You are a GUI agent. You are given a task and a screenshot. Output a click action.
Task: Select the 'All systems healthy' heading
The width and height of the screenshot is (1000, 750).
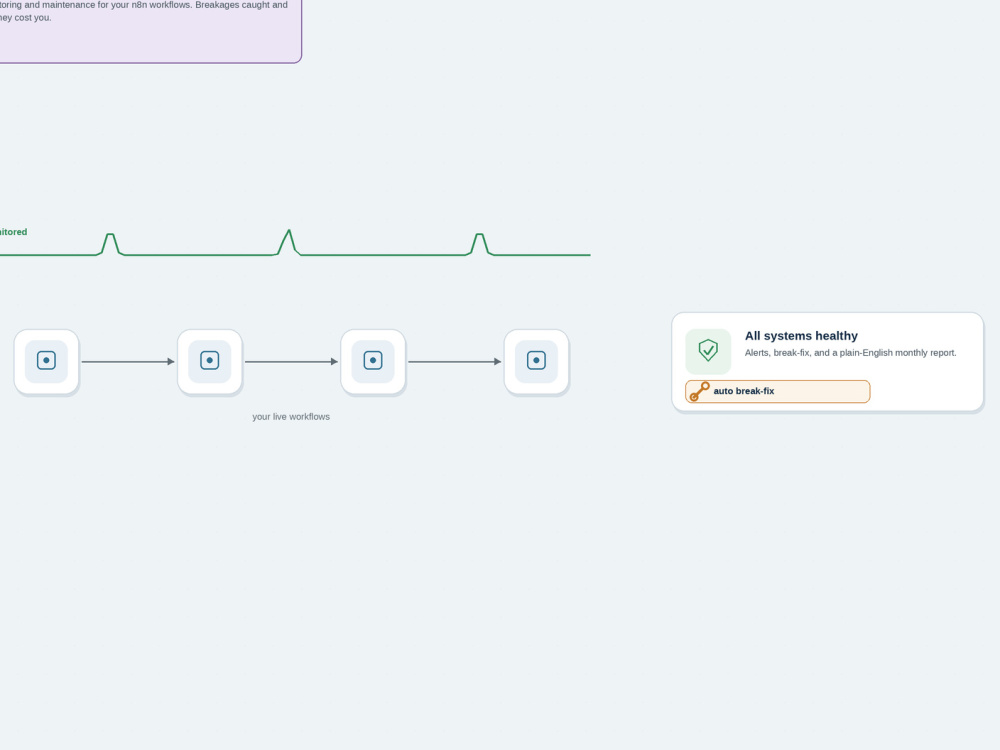pos(801,336)
